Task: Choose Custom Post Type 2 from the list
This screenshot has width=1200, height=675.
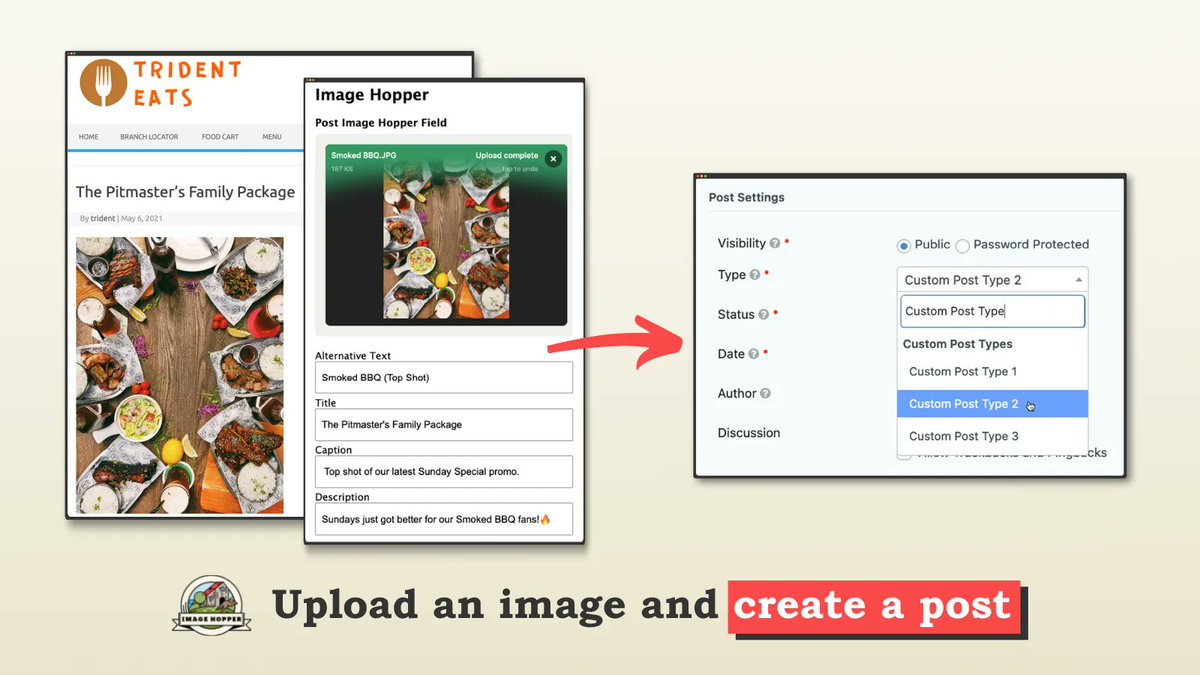Action: click(992, 404)
